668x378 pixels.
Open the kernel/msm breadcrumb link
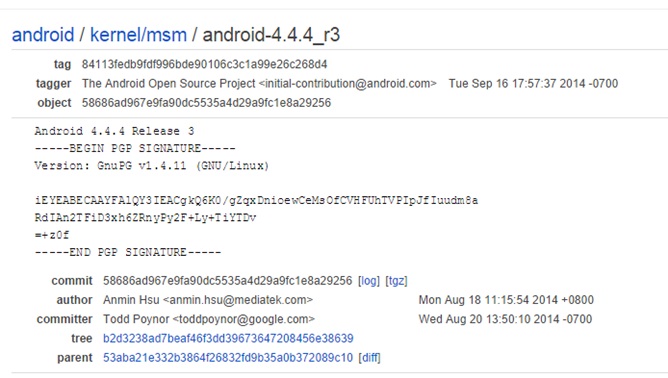pos(138,35)
